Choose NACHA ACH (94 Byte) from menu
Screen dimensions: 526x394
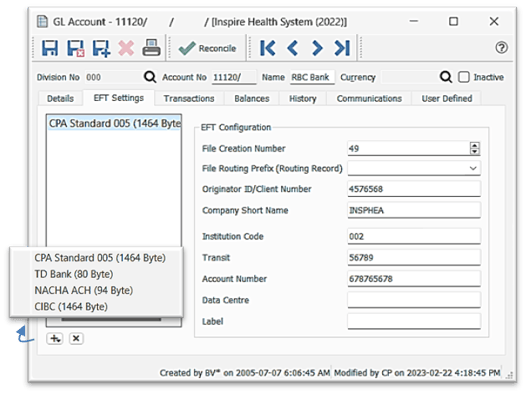coord(84,290)
